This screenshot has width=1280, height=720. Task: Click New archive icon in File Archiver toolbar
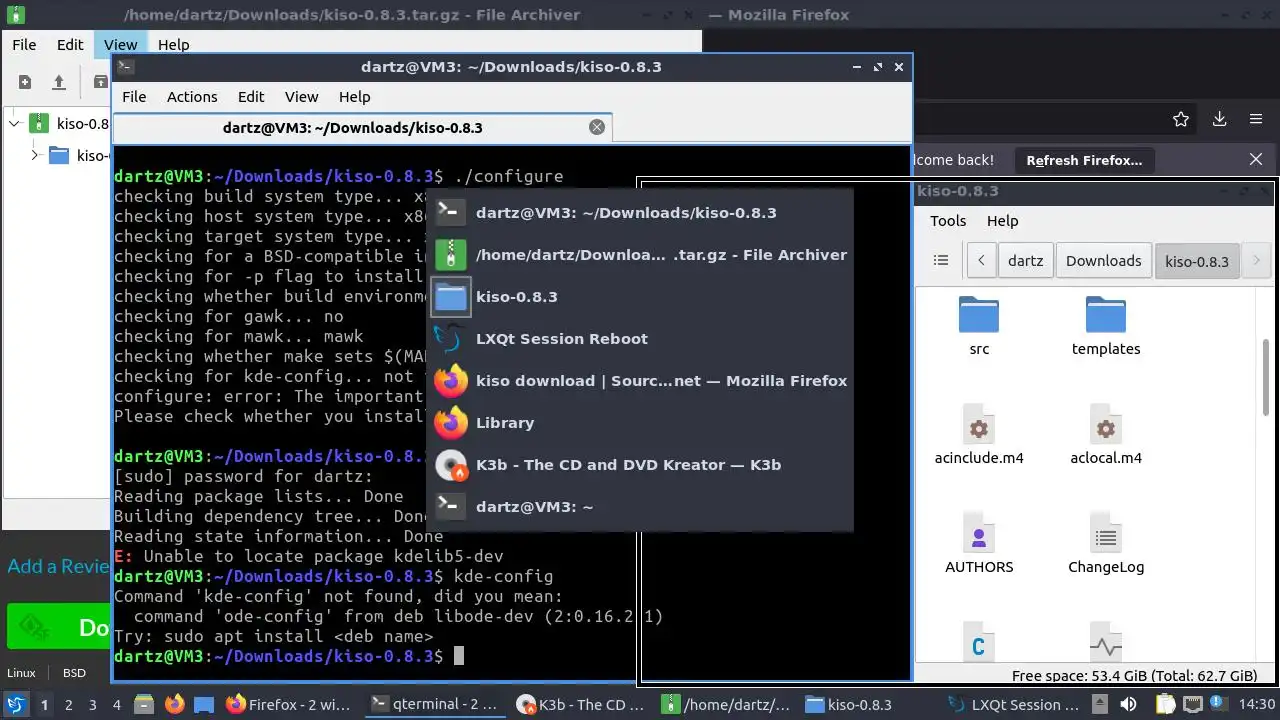[x=25, y=82]
